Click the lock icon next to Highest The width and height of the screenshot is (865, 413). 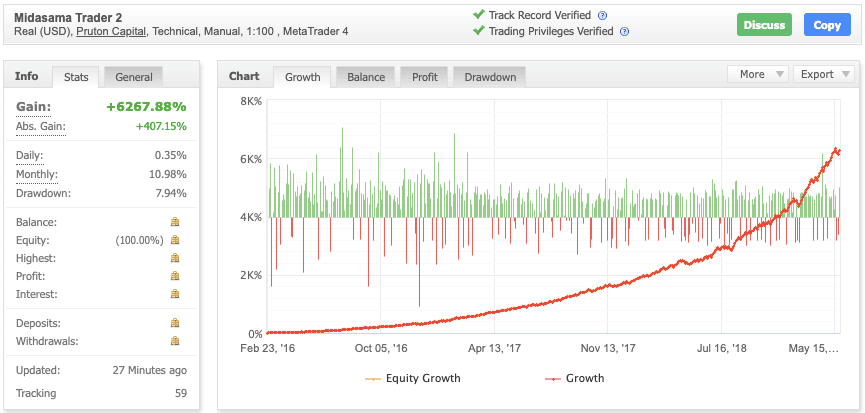[x=175, y=258]
